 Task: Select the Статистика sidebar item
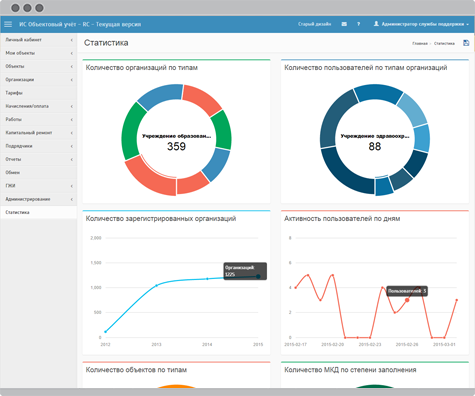pos(39,212)
